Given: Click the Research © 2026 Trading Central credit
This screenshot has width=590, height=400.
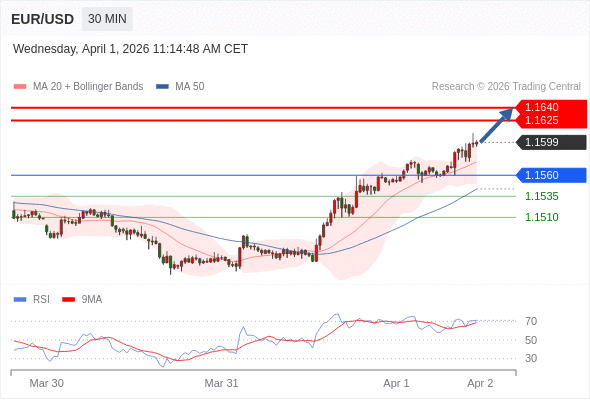Looking at the screenshot, I should (x=506, y=87).
